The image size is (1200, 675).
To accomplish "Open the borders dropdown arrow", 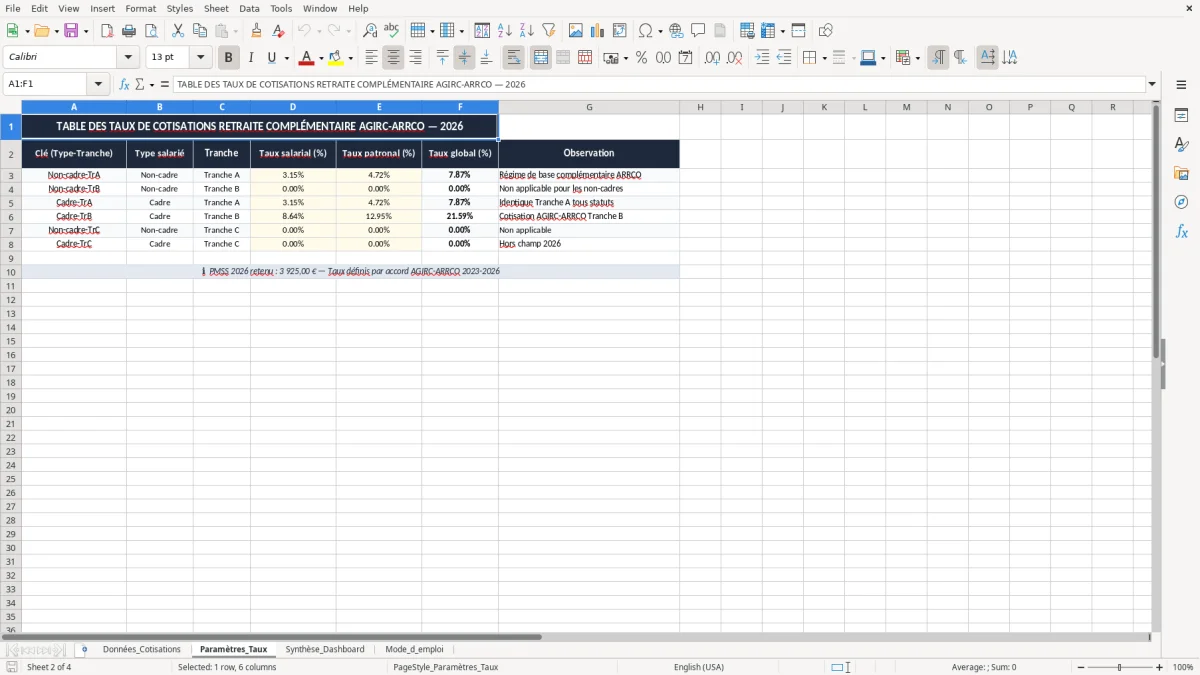I will coord(825,59).
